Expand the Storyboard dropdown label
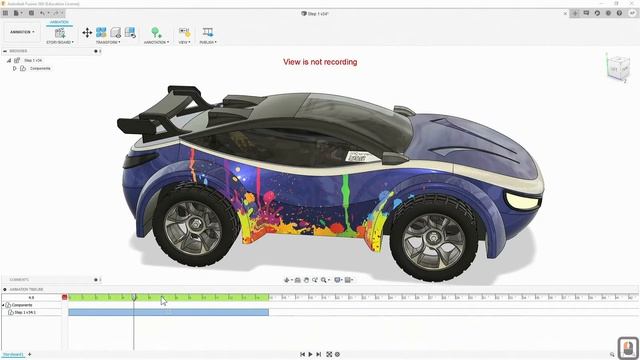Viewport: 640px width, 360px height. 60,42
